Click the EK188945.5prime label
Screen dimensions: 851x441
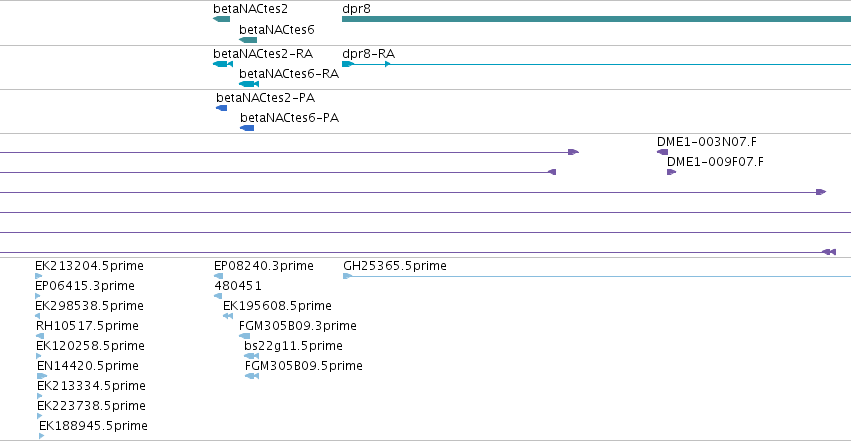(x=93, y=426)
